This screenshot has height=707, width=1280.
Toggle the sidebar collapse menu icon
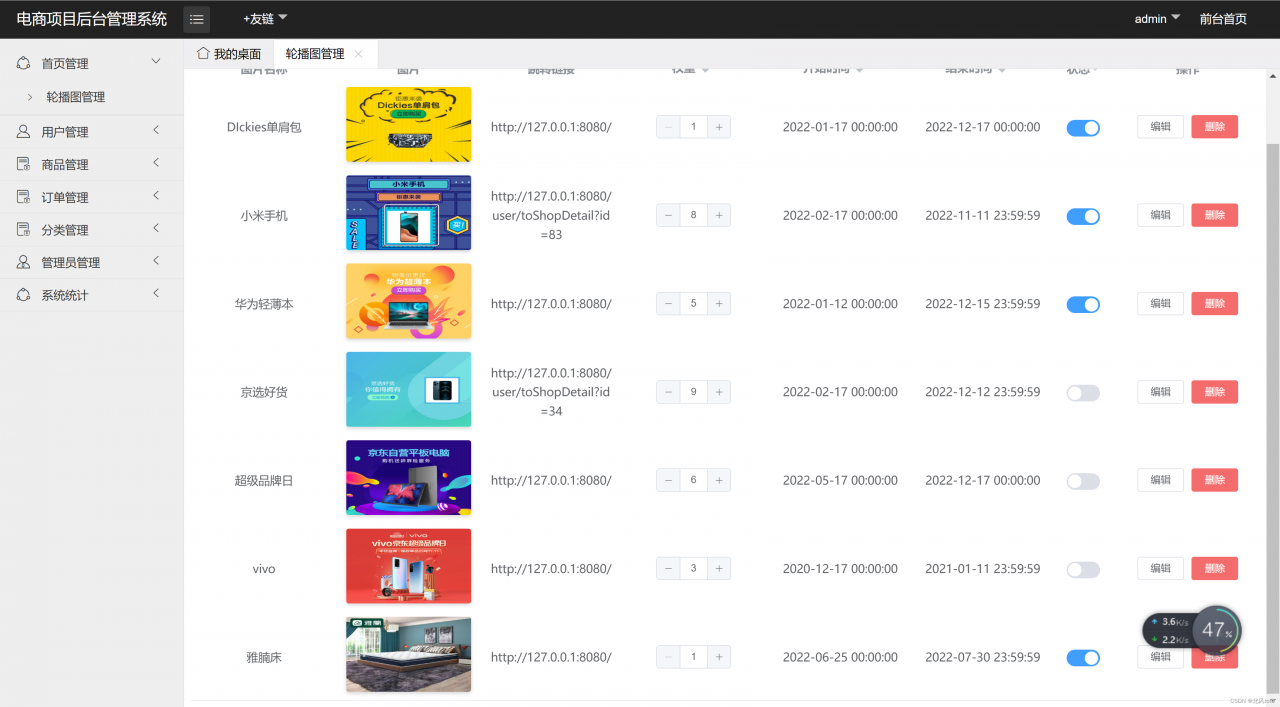coord(197,19)
